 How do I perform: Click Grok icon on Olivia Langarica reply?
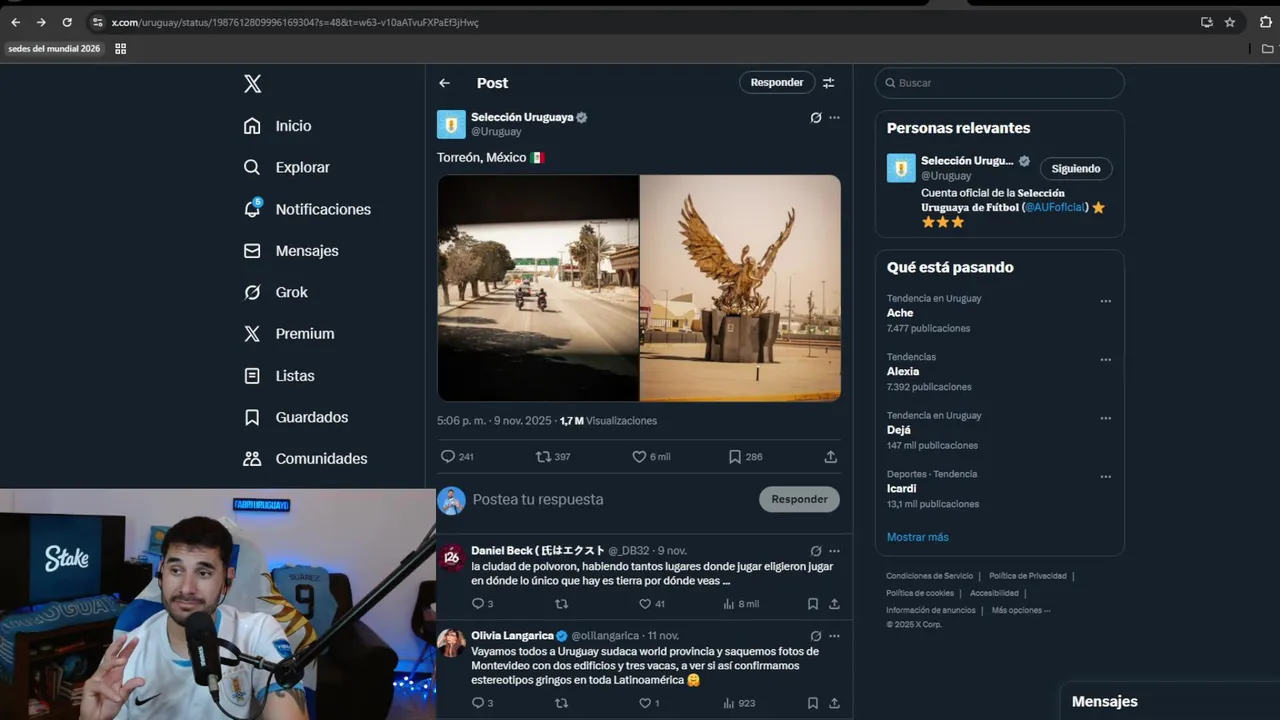pyautogui.click(x=816, y=636)
